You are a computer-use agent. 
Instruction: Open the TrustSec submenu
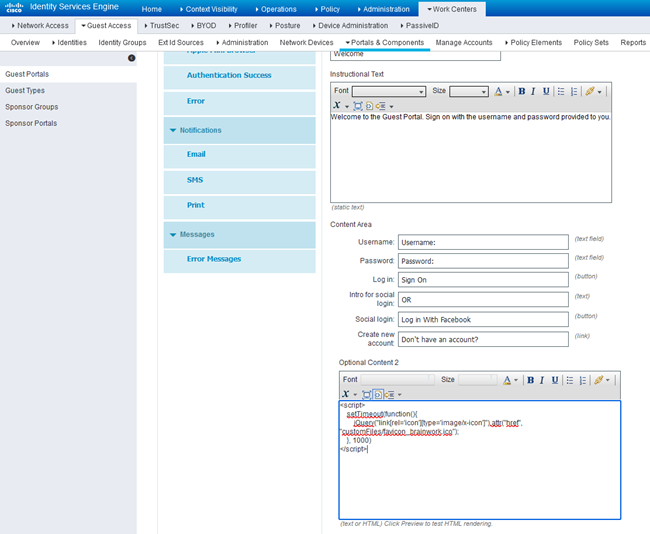(x=164, y=26)
